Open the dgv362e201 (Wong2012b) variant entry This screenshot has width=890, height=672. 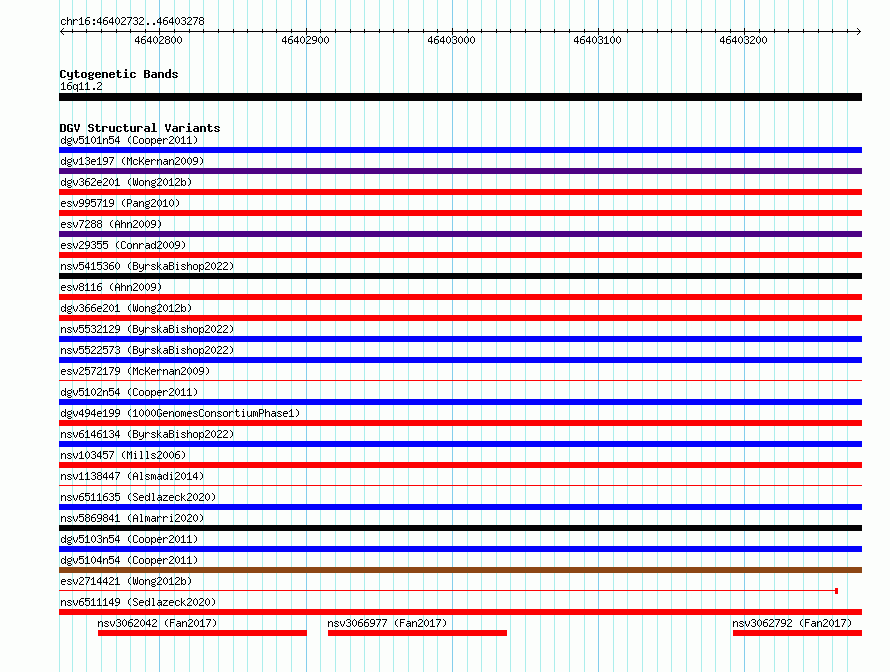click(x=126, y=182)
